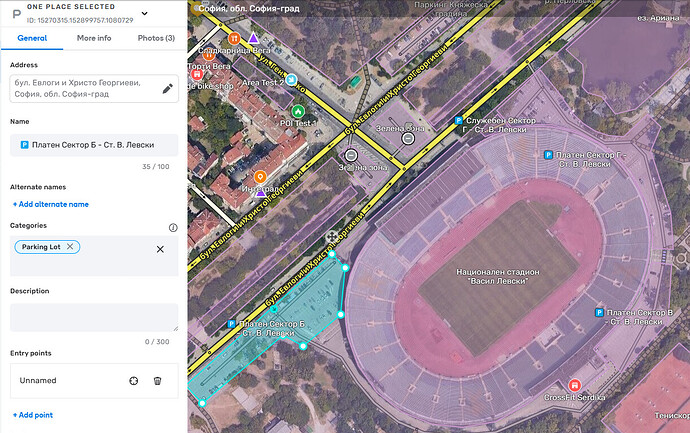Click the purple triangle marker near Сладкарница Вега
The width and height of the screenshot is (690, 433).
[x=253, y=38]
